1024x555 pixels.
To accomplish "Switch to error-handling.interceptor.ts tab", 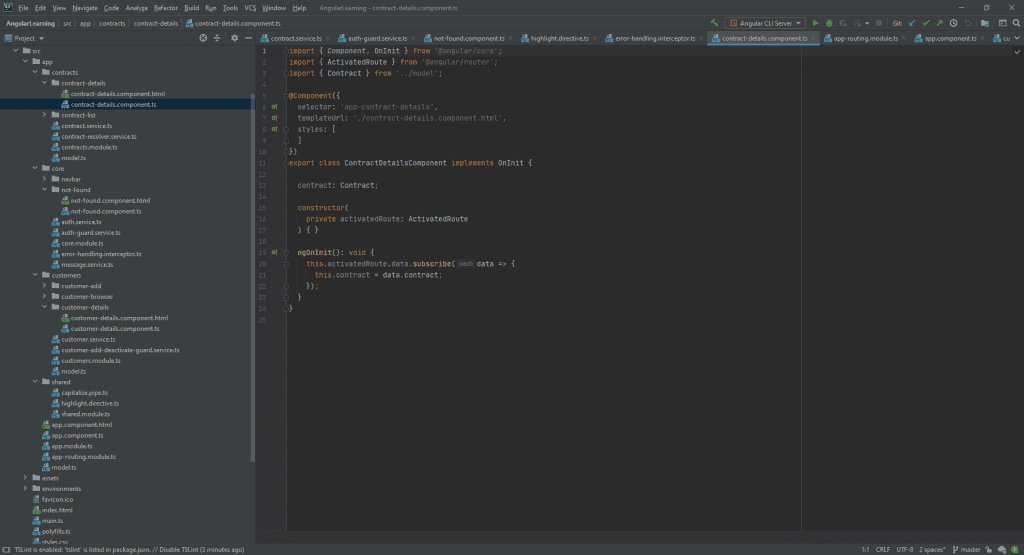I will pos(654,39).
